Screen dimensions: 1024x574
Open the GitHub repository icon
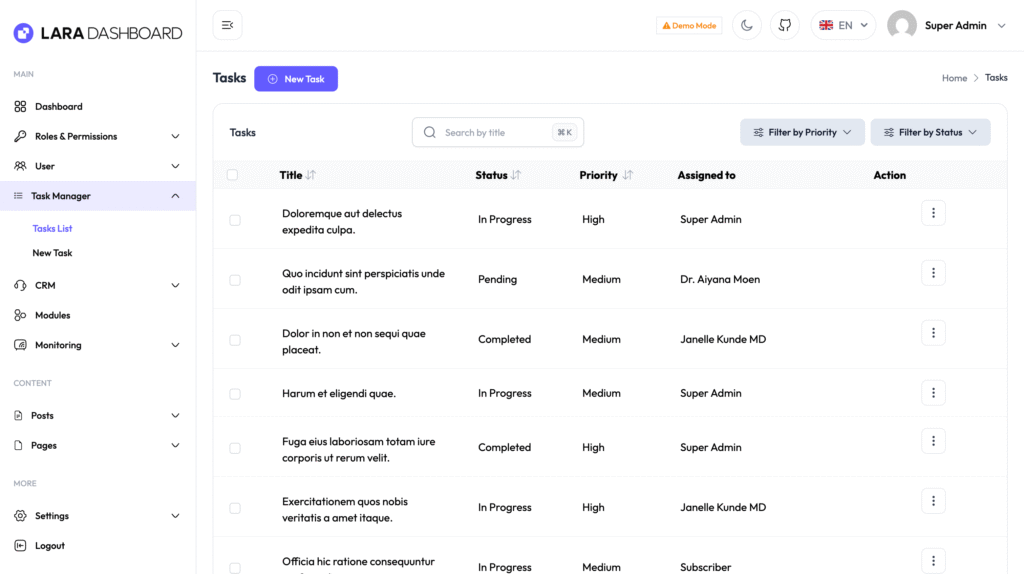[784, 25]
